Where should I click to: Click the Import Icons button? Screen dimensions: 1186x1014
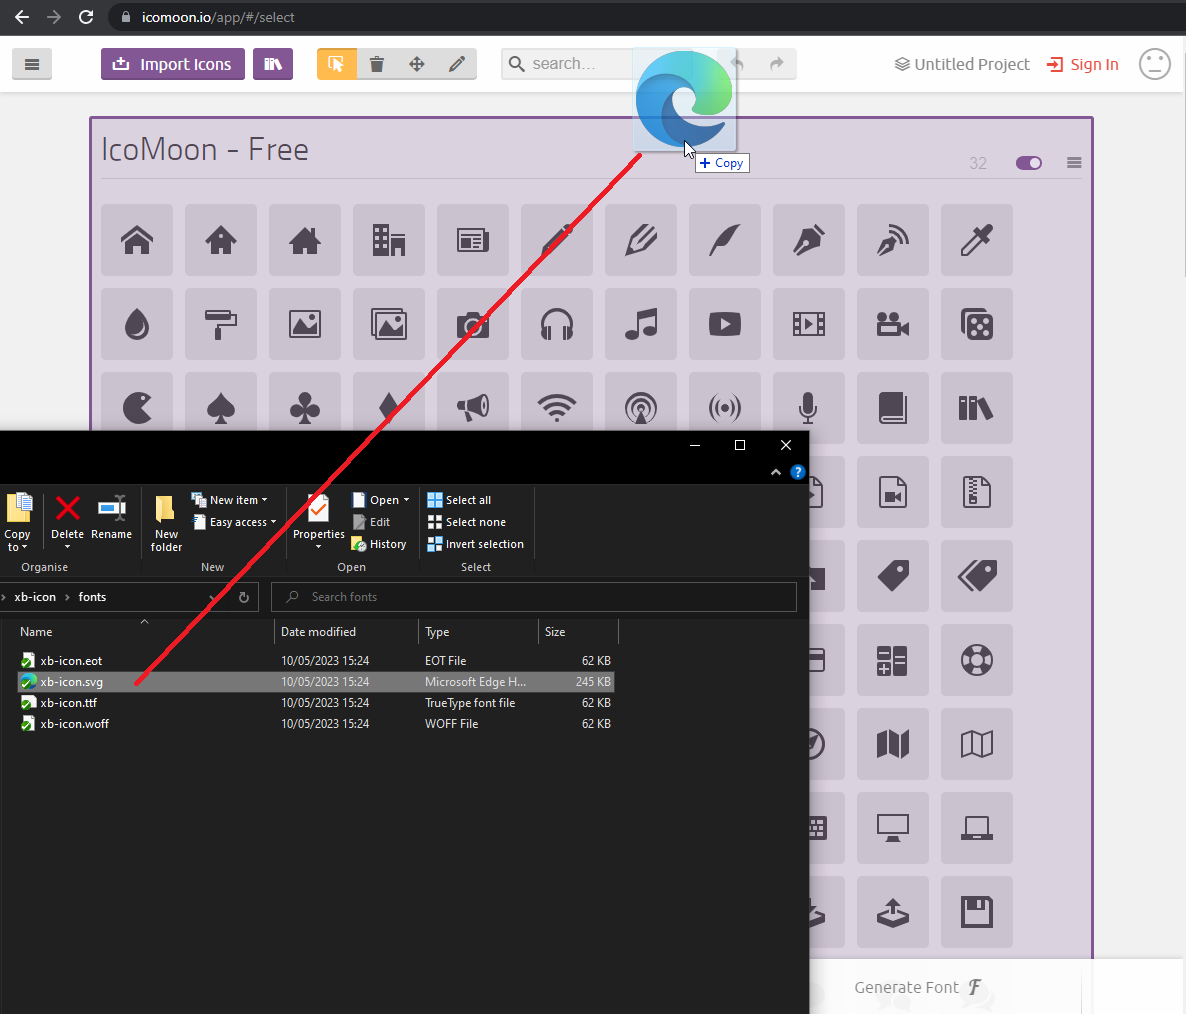click(x=172, y=64)
